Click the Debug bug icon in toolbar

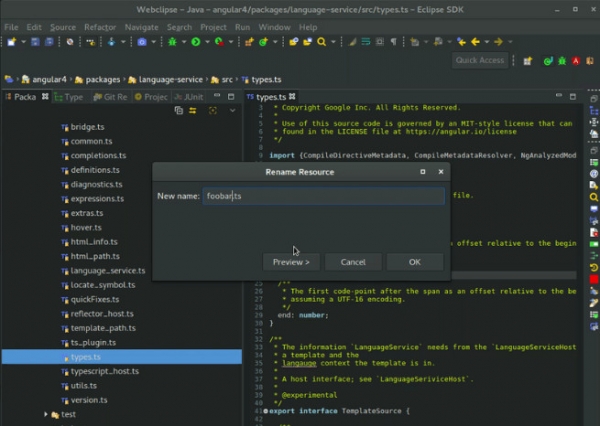[172, 42]
